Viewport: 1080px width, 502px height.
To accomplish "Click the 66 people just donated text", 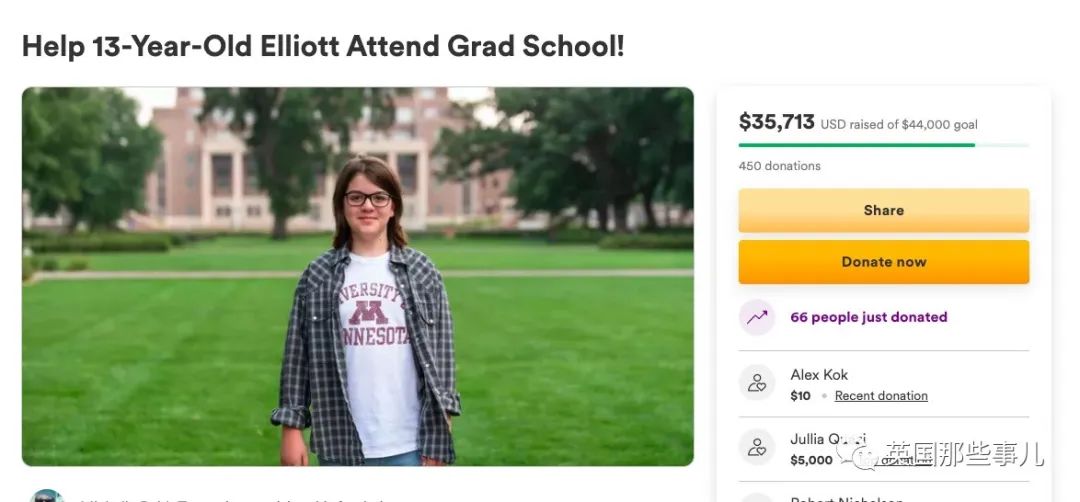I will coord(868,317).
